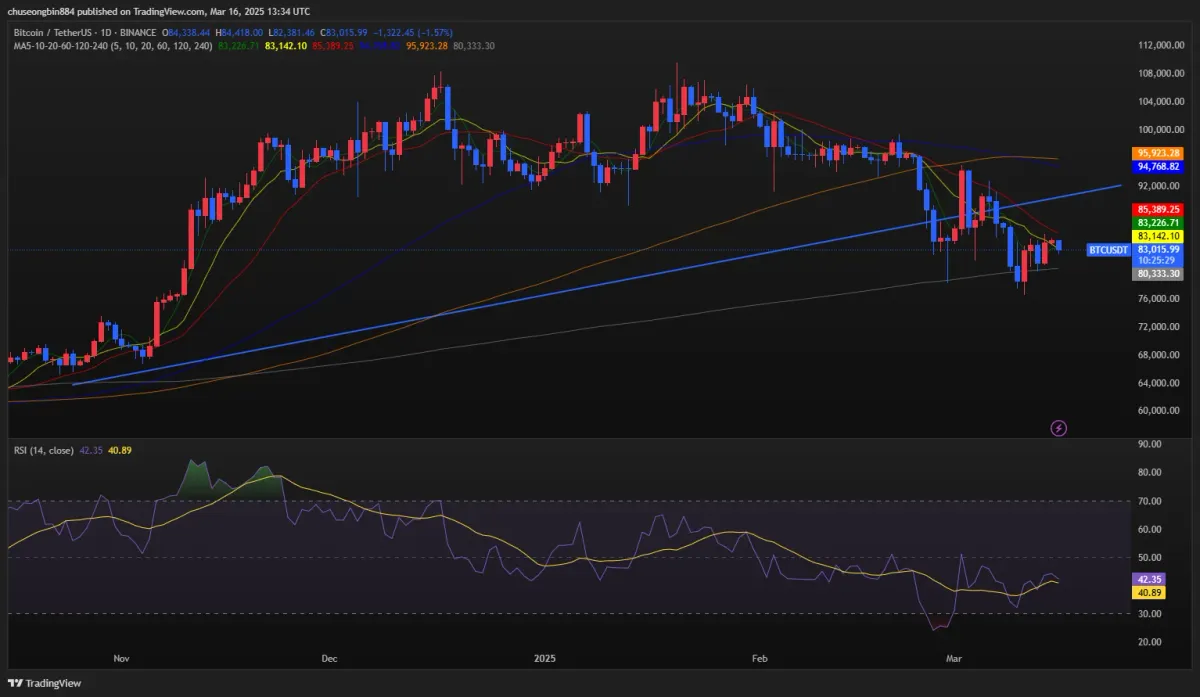
Task: Click the purple lightning bolt icon
Action: [x=1059, y=428]
